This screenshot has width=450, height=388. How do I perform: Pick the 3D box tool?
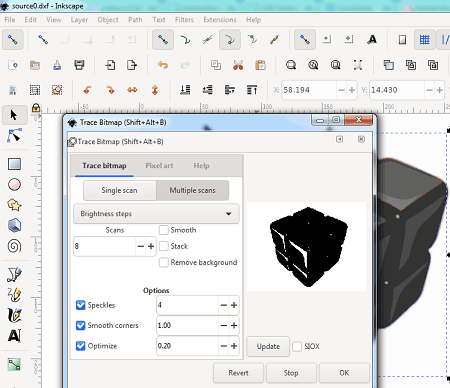point(14,225)
